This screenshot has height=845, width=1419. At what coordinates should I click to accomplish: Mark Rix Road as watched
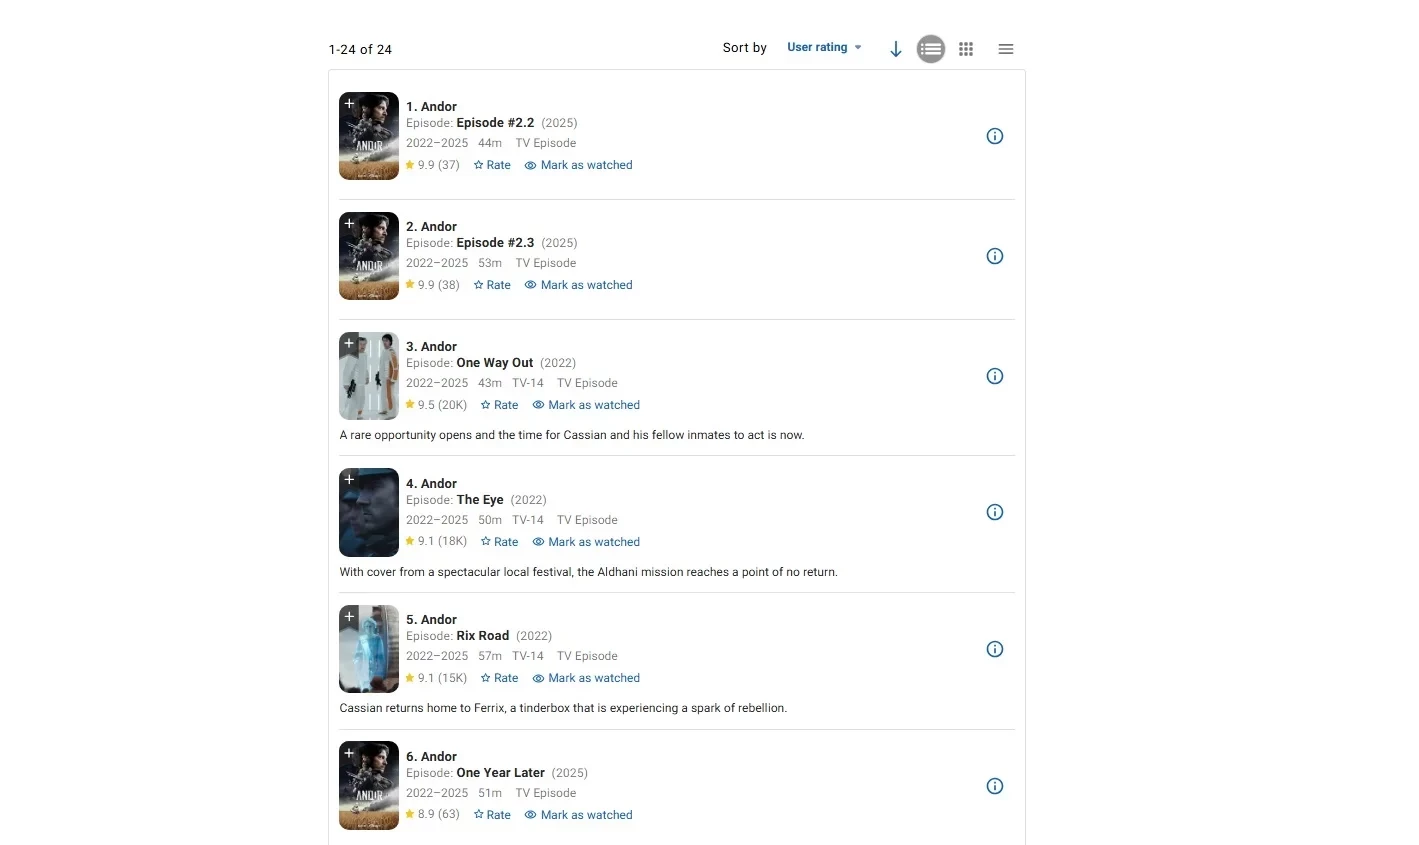click(x=586, y=678)
